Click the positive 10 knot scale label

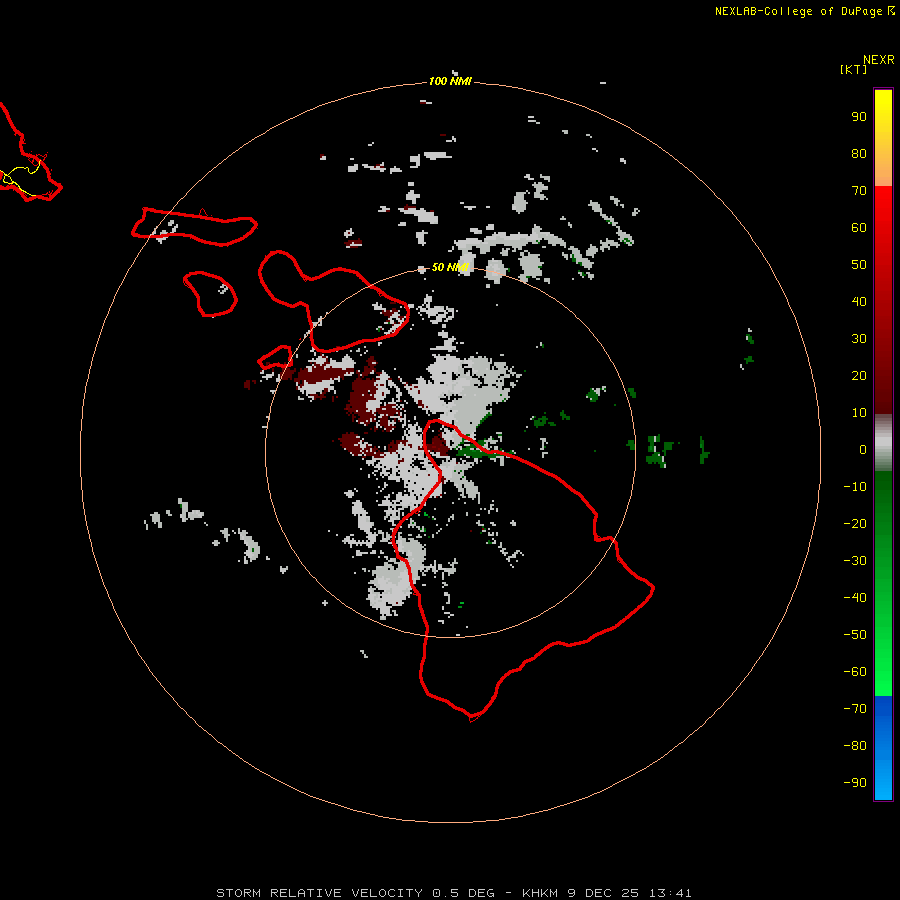tap(859, 413)
